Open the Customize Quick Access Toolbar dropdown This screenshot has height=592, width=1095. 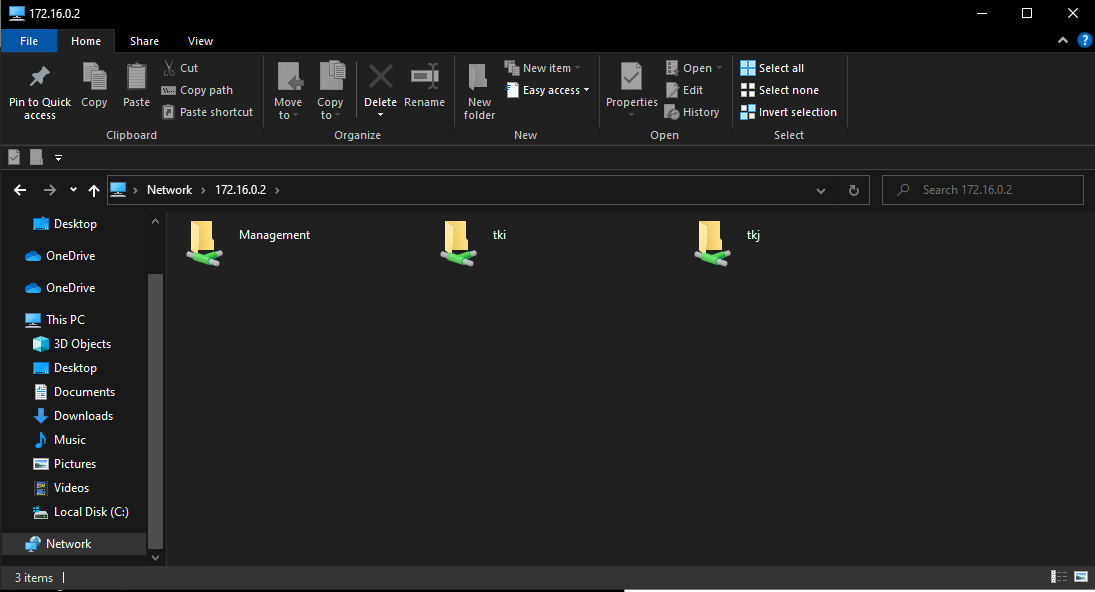tap(59, 158)
